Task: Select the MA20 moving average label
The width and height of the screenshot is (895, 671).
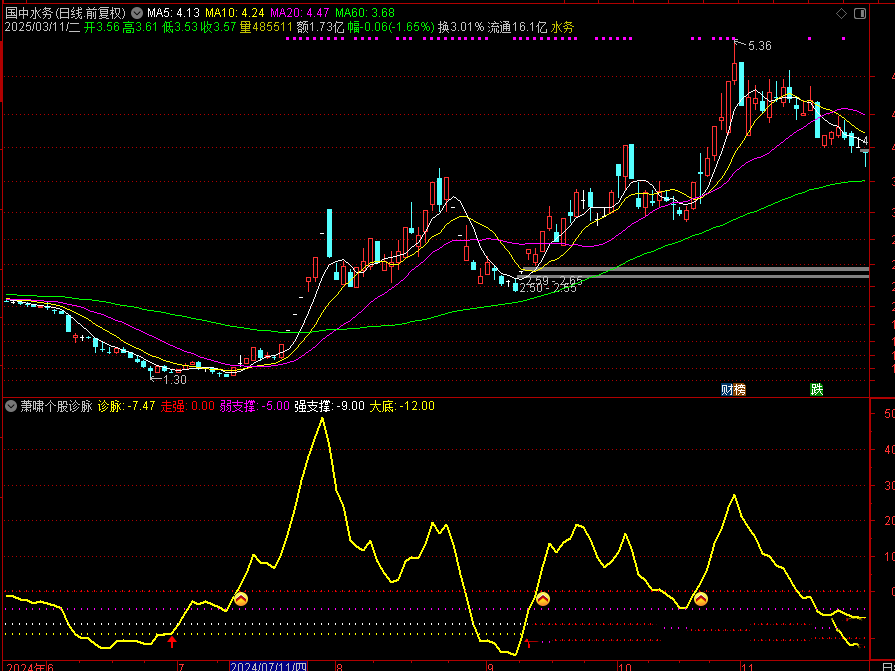Action: pos(301,13)
